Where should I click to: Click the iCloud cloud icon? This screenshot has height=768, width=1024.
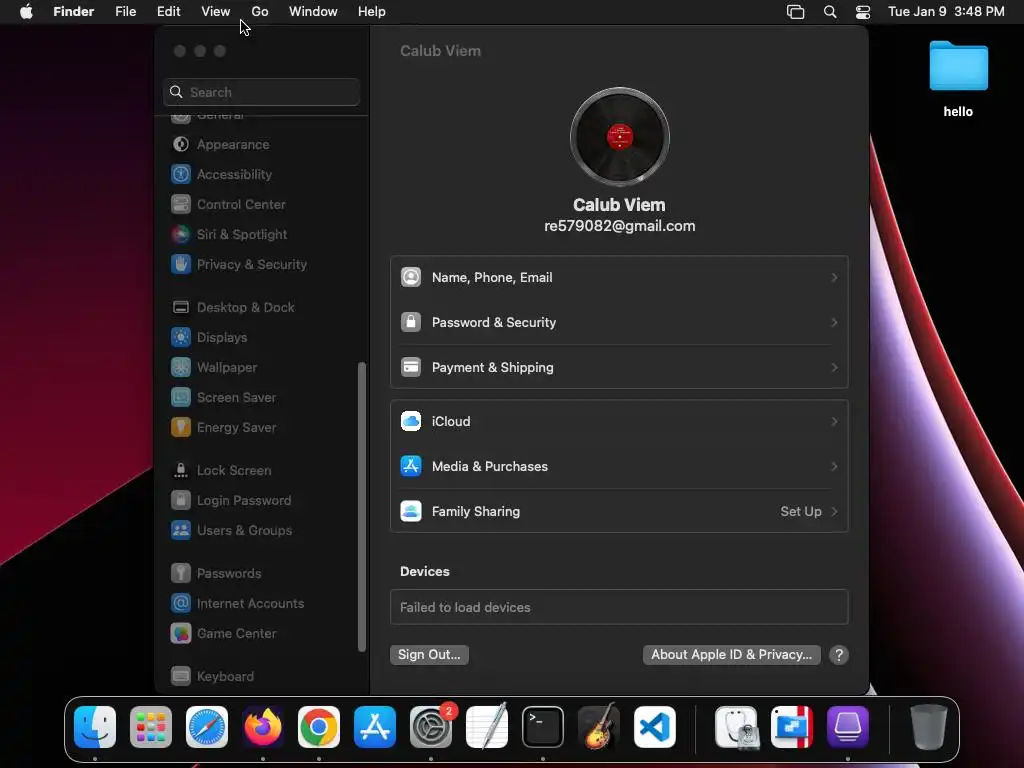tap(411, 422)
